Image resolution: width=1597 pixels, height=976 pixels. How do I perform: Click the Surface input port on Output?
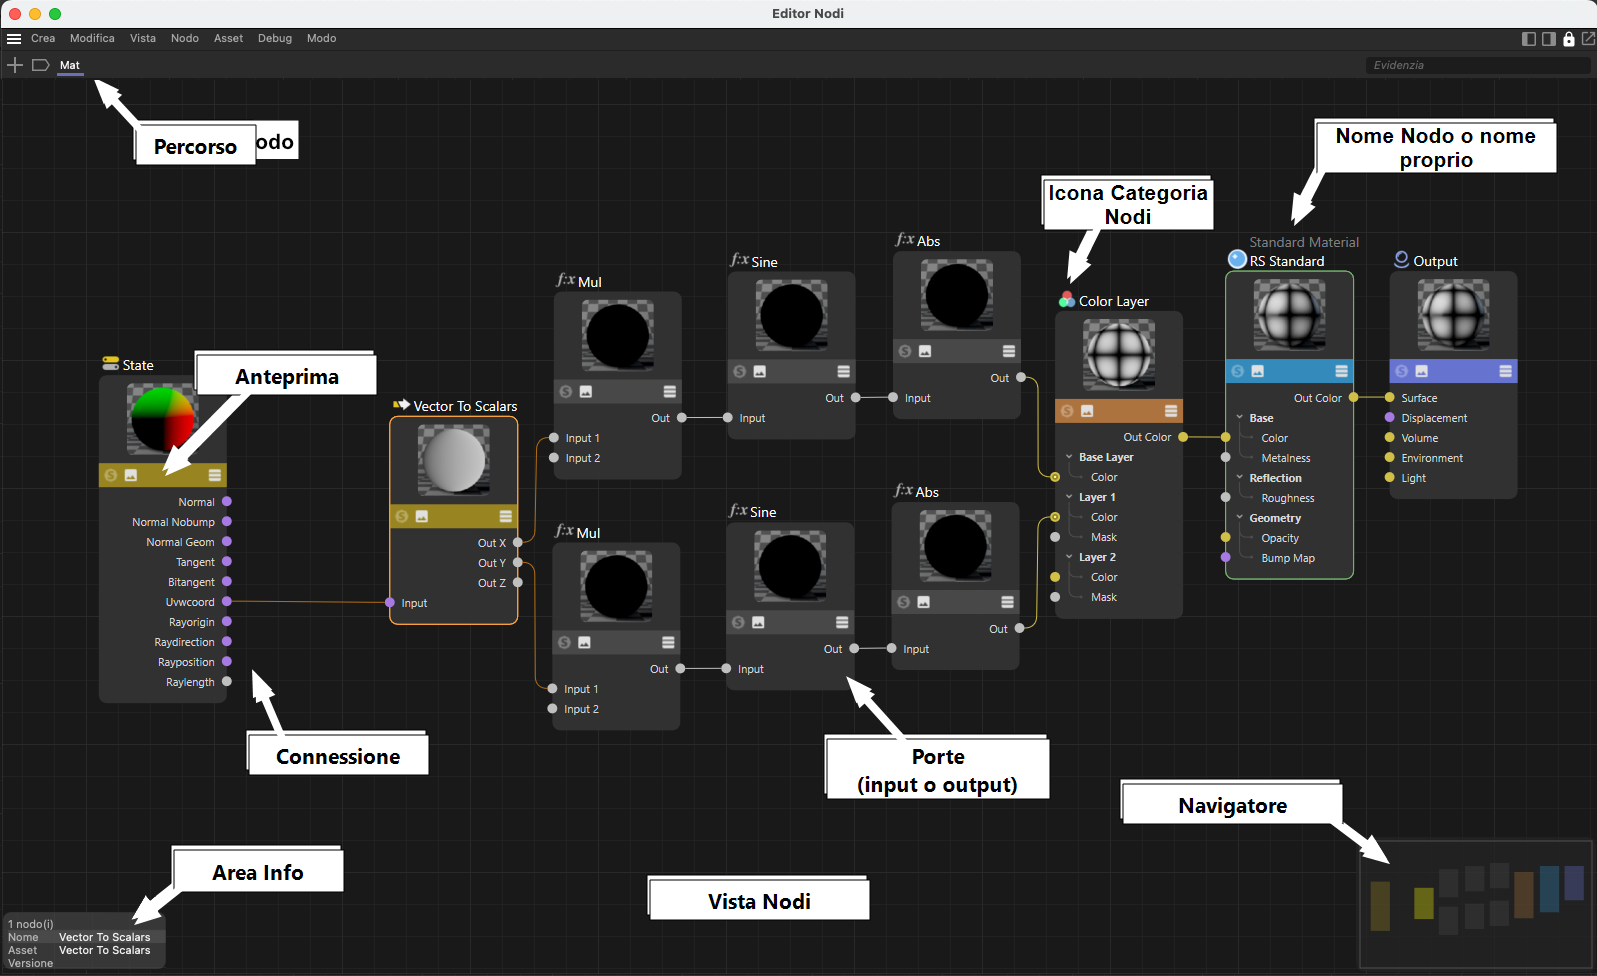[1390, 398]
